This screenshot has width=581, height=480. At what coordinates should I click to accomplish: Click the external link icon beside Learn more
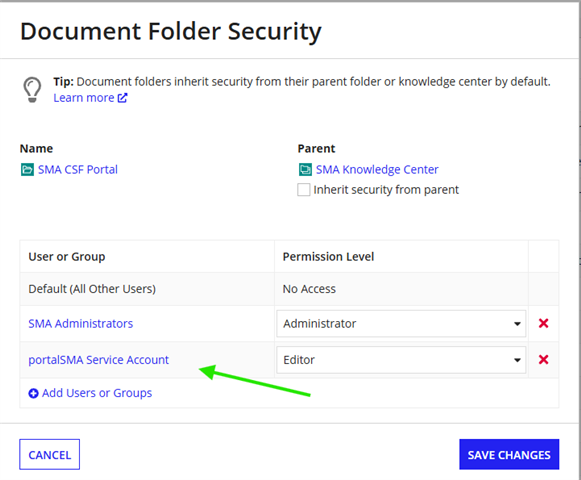123,98
